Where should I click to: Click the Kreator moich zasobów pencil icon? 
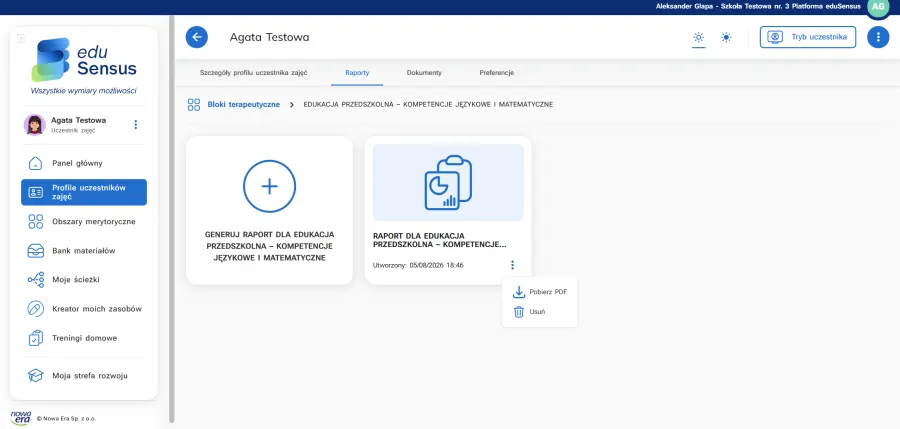pos(36,309)
